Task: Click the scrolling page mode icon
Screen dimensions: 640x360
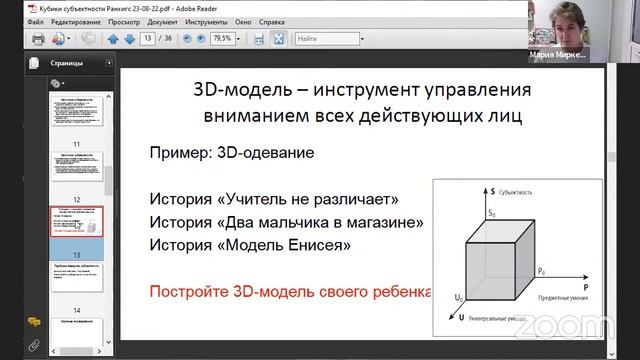Action: [259, 39]
